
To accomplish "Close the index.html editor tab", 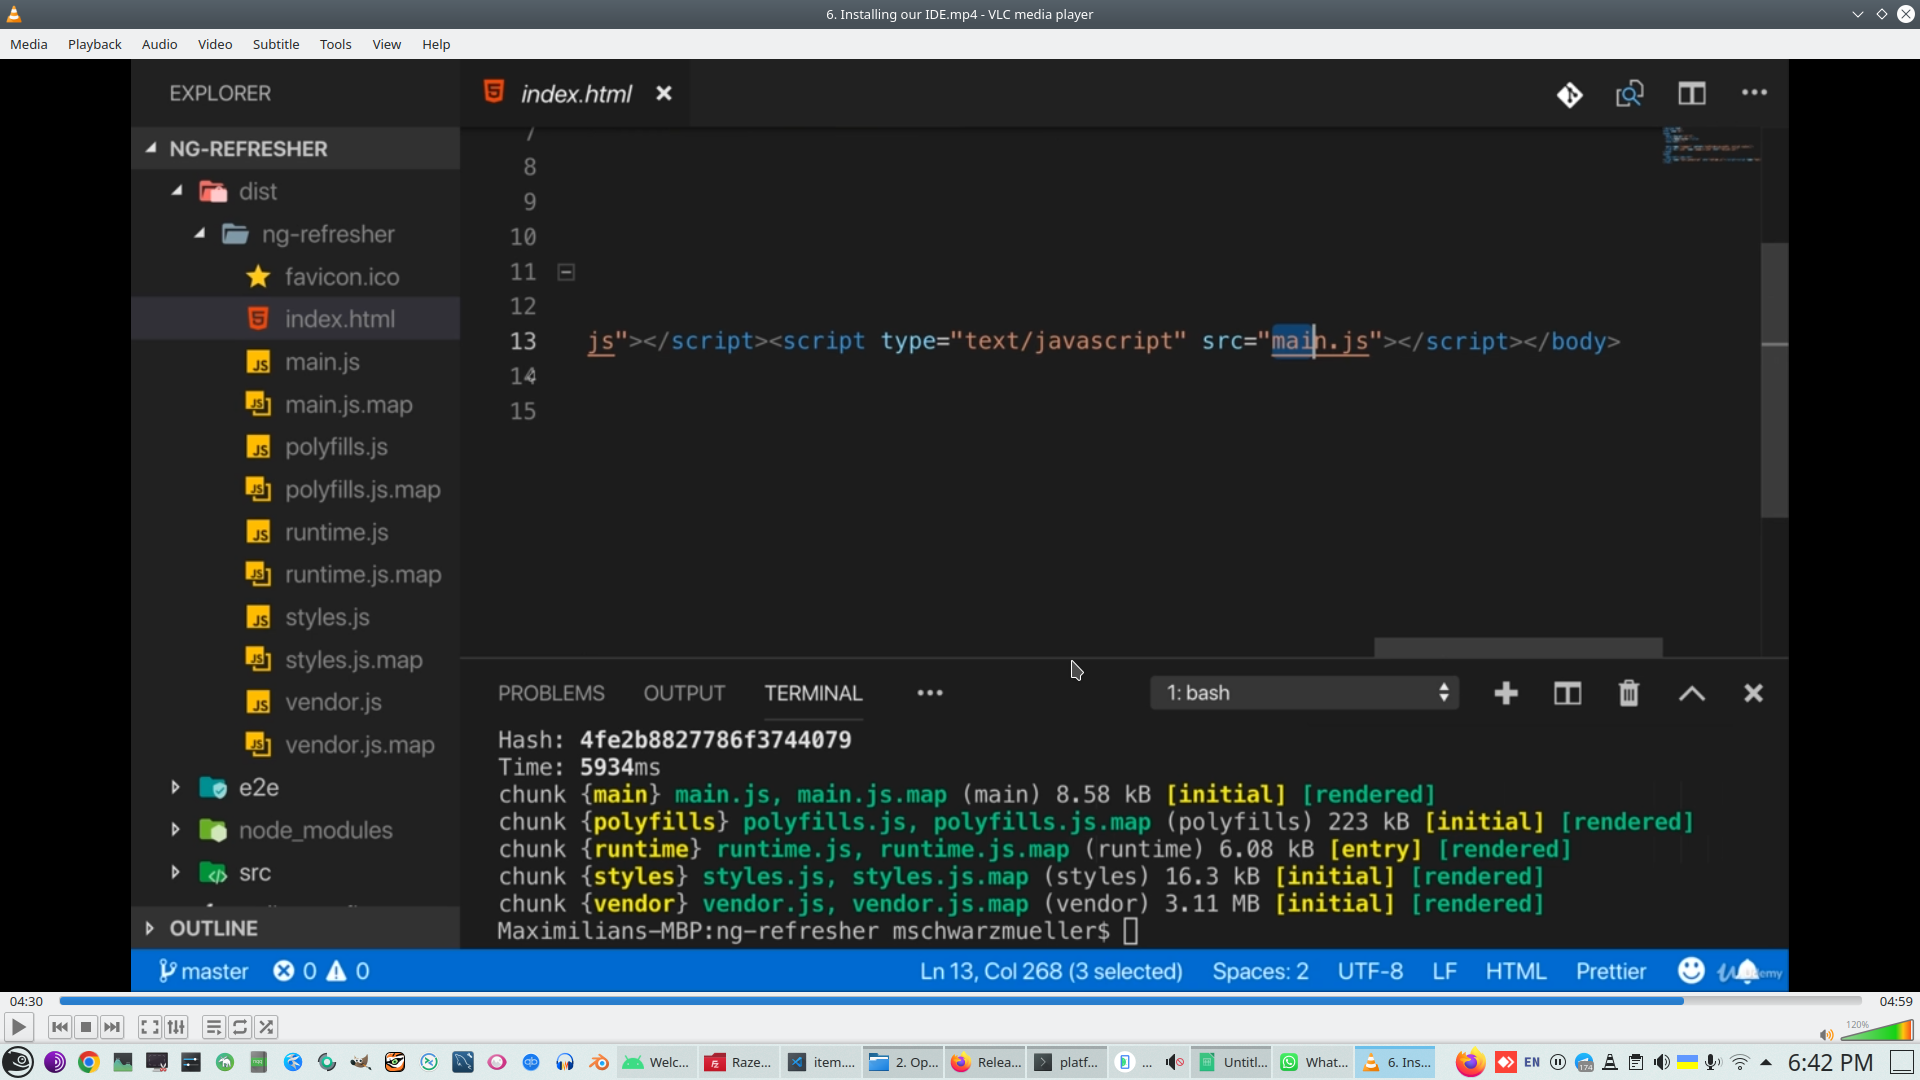I will pyautogui.click(x=664, y=93).
